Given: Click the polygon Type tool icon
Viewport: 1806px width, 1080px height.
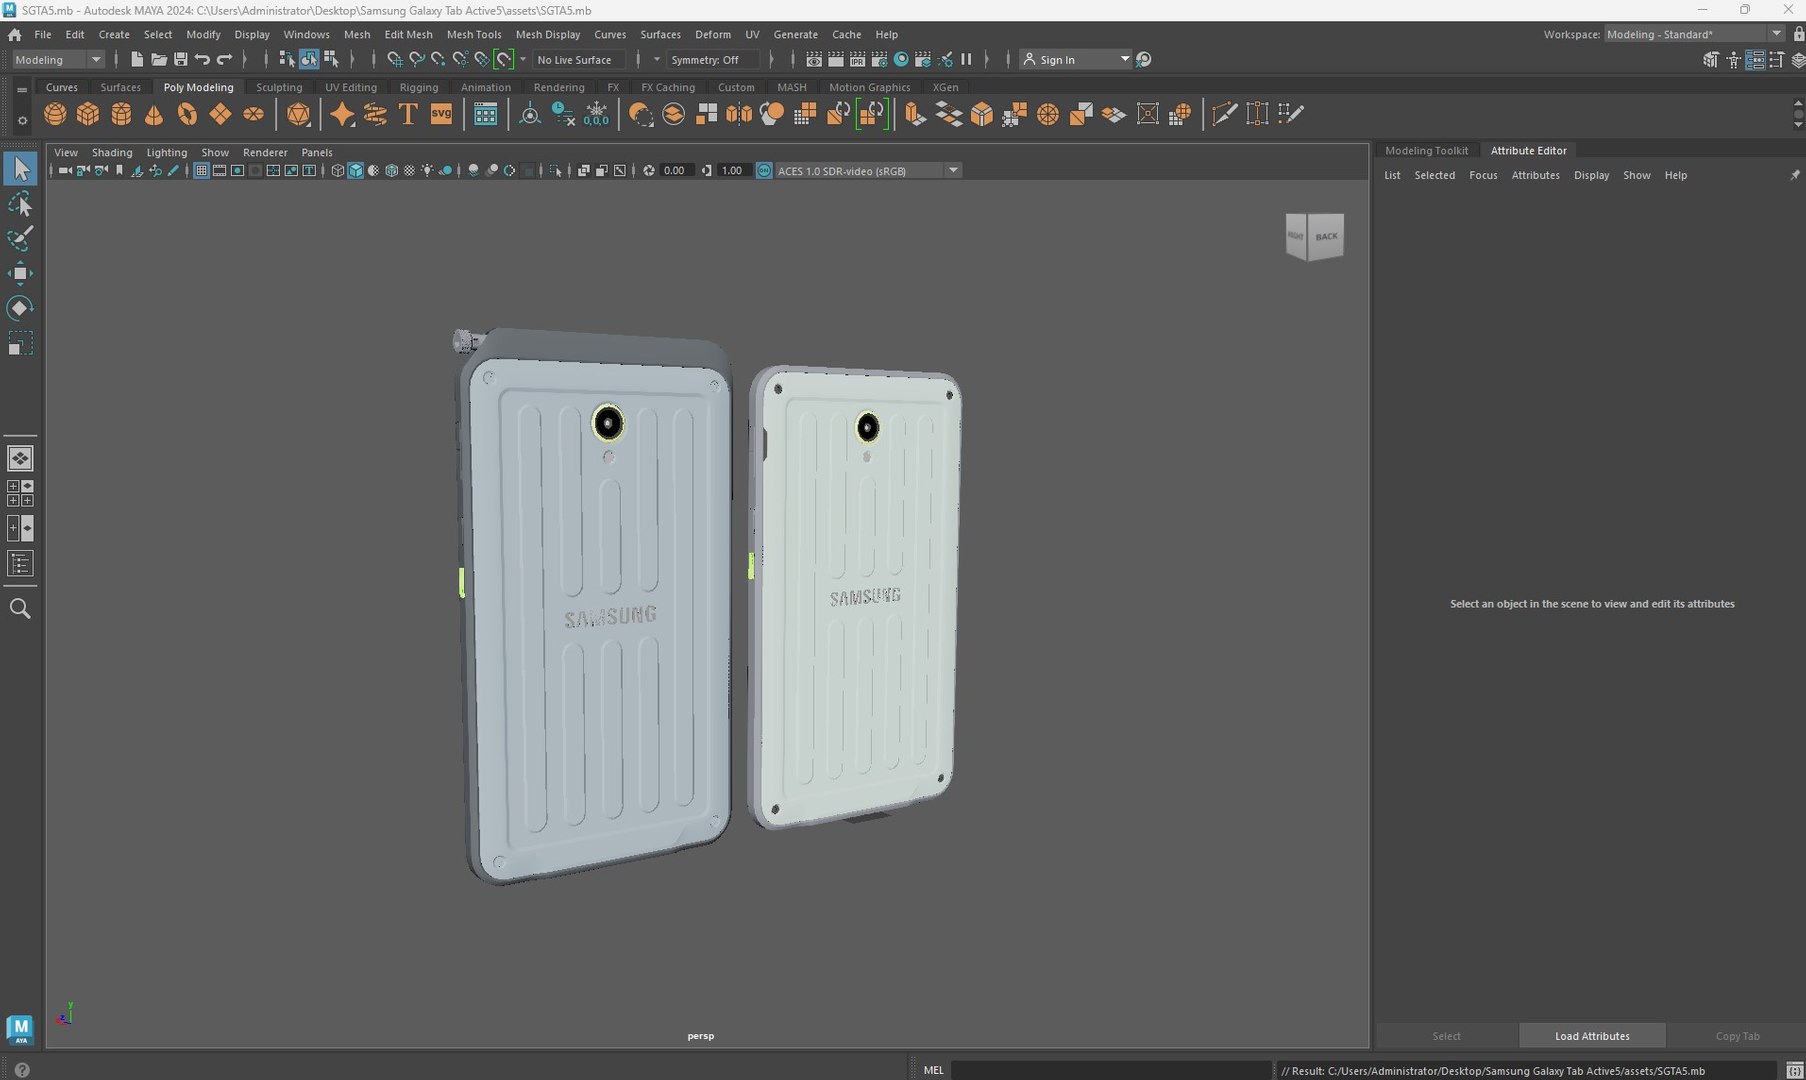Looking at the screenshot, I should pos(408,114).
